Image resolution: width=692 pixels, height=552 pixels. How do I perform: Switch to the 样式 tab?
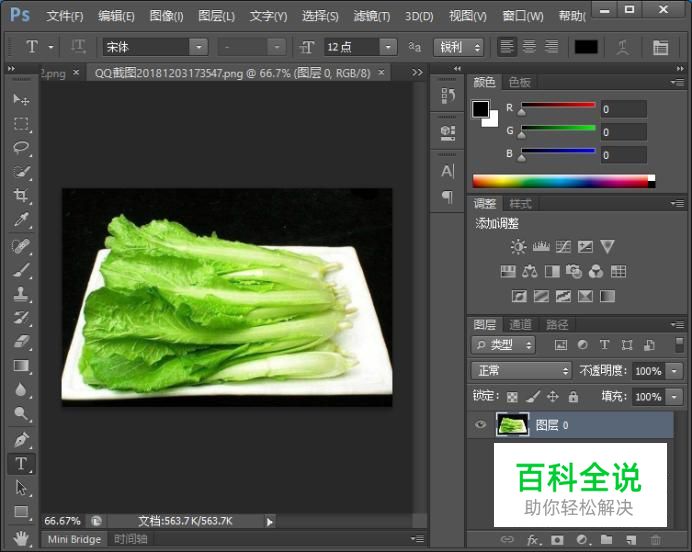pos(520,204)
